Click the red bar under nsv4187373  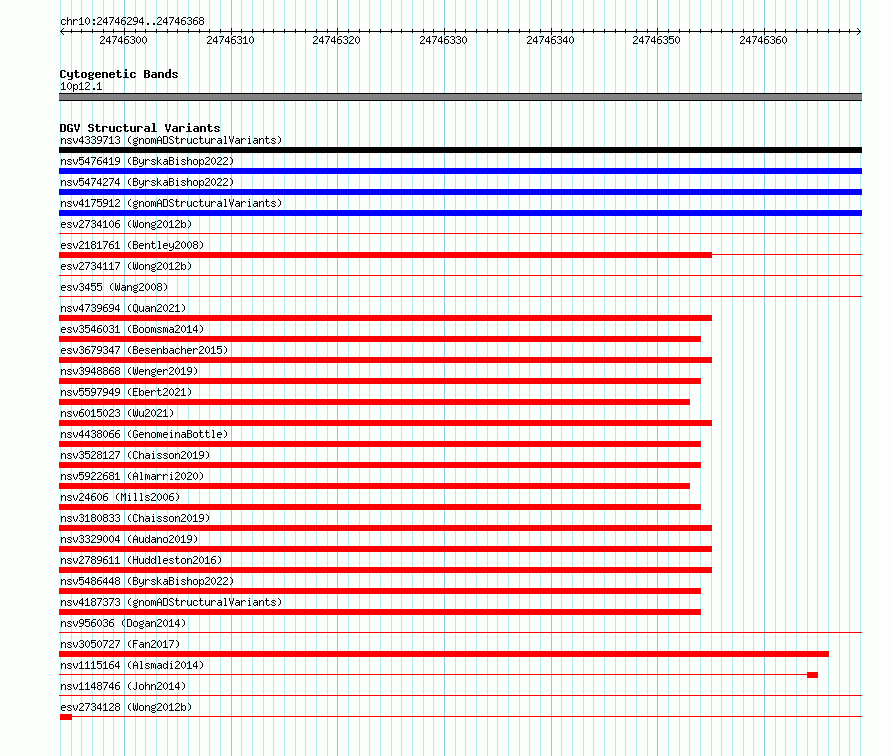[380, 612]
